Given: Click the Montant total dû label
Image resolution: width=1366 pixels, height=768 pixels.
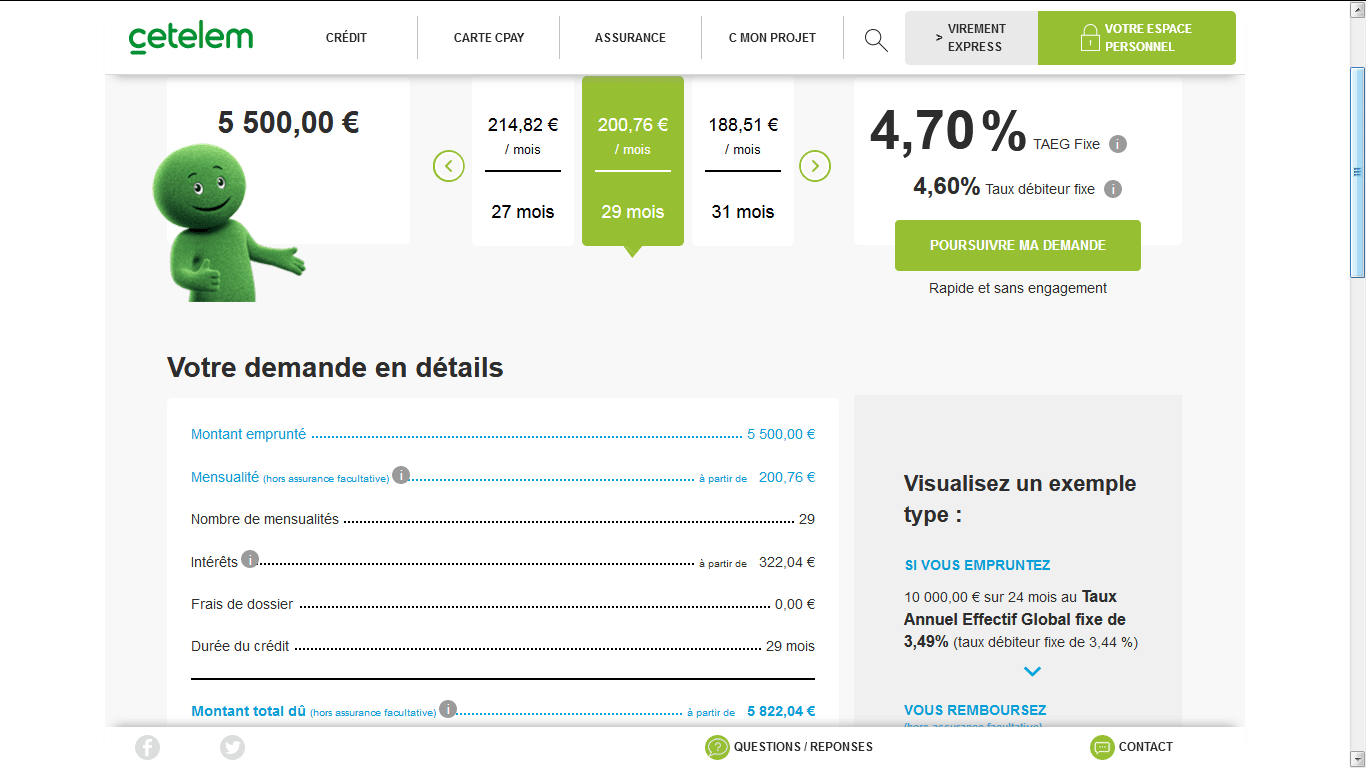Looking at the screenshot, I should point(248,711).
